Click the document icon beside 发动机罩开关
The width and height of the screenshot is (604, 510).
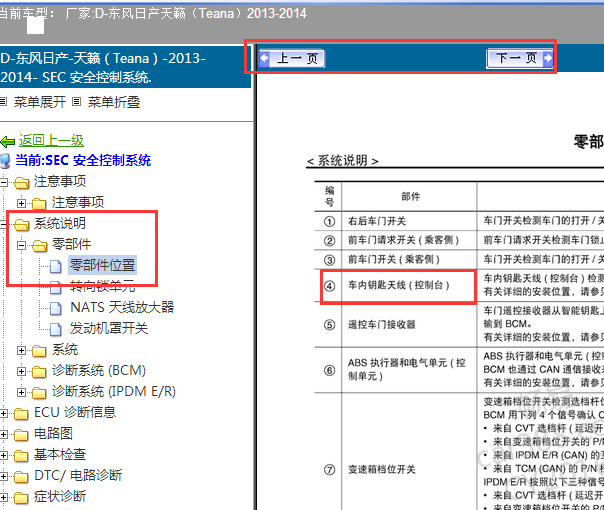coord(55,329)
